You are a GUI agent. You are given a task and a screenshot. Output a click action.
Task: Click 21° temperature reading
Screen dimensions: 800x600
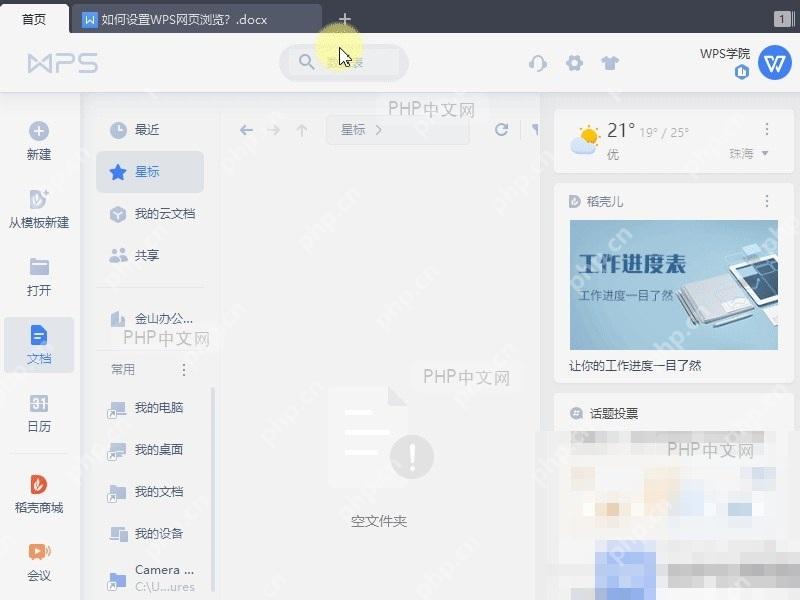[x=621, y=131]
